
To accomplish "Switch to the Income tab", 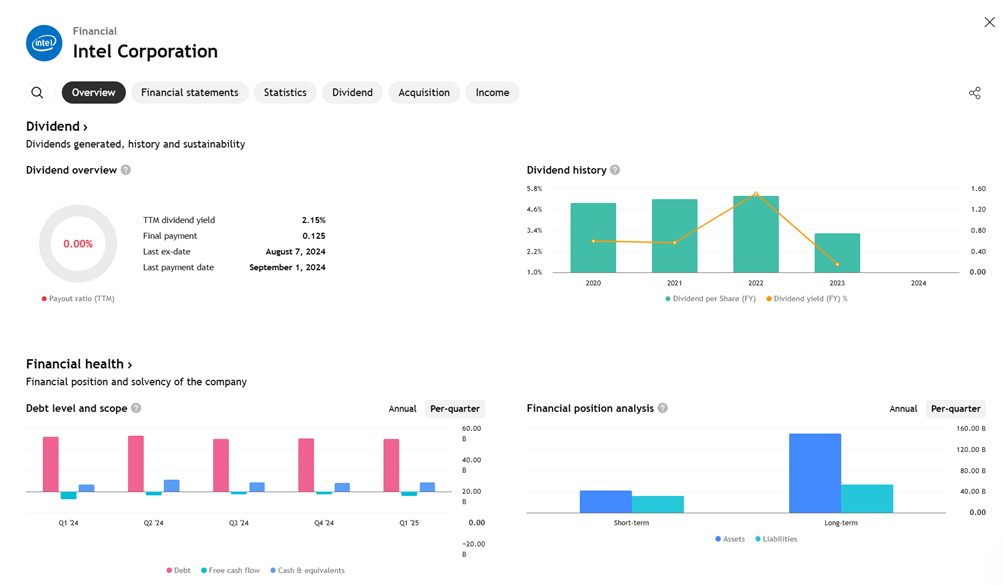I will 493,93.
